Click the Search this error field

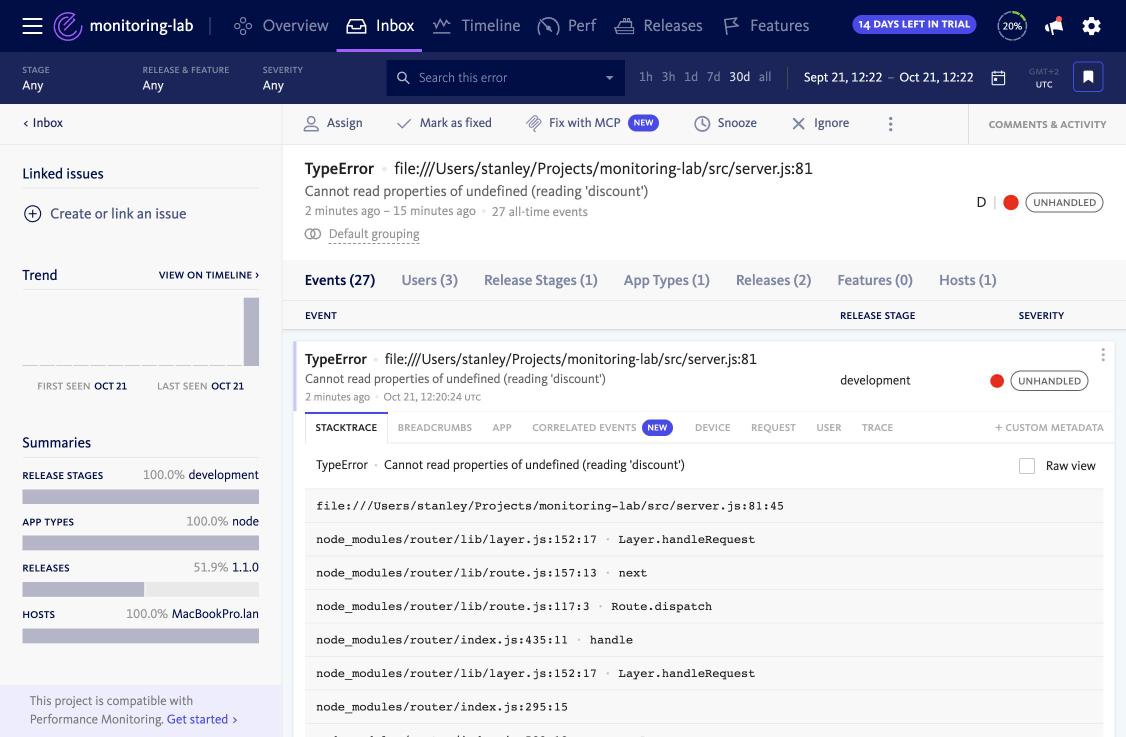(x=504, y=78)
